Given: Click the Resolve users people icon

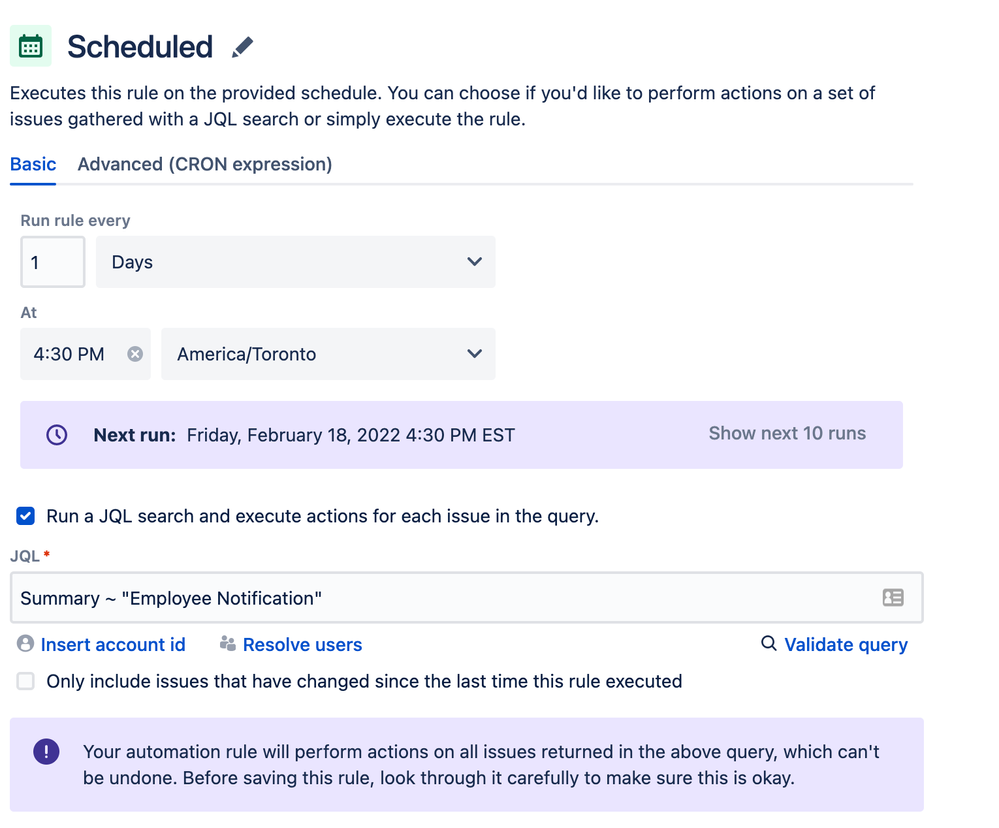Looking at the screenshot, I should coord(228,644).
